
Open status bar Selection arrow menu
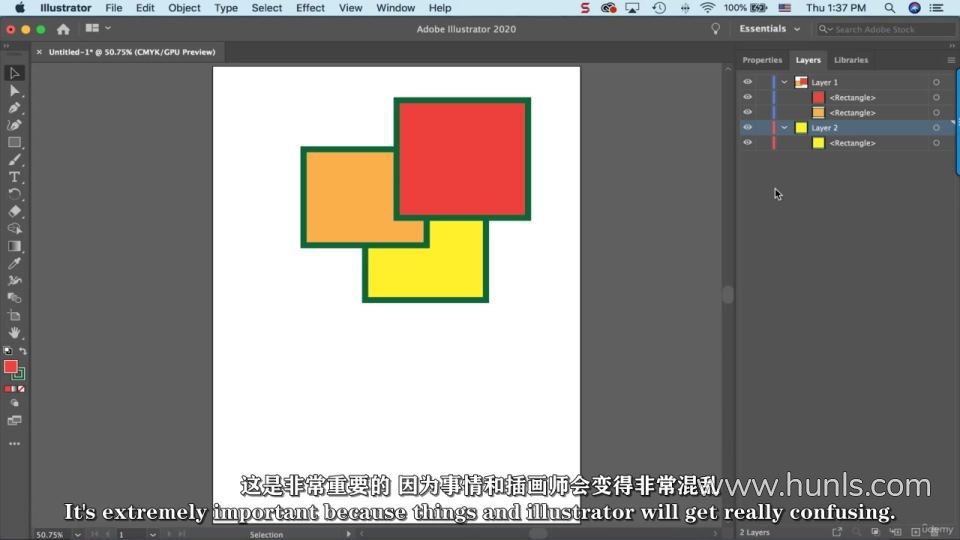[x=348, y=534]
